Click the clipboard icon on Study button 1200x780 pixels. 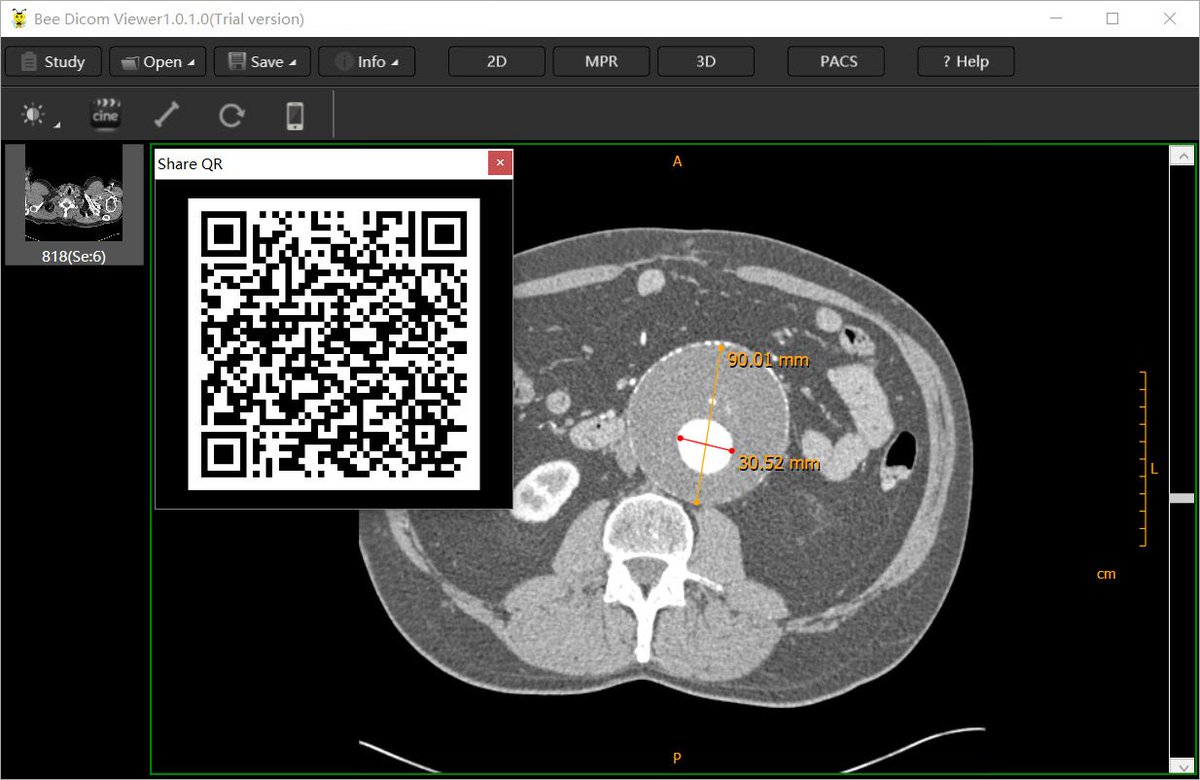29,62
